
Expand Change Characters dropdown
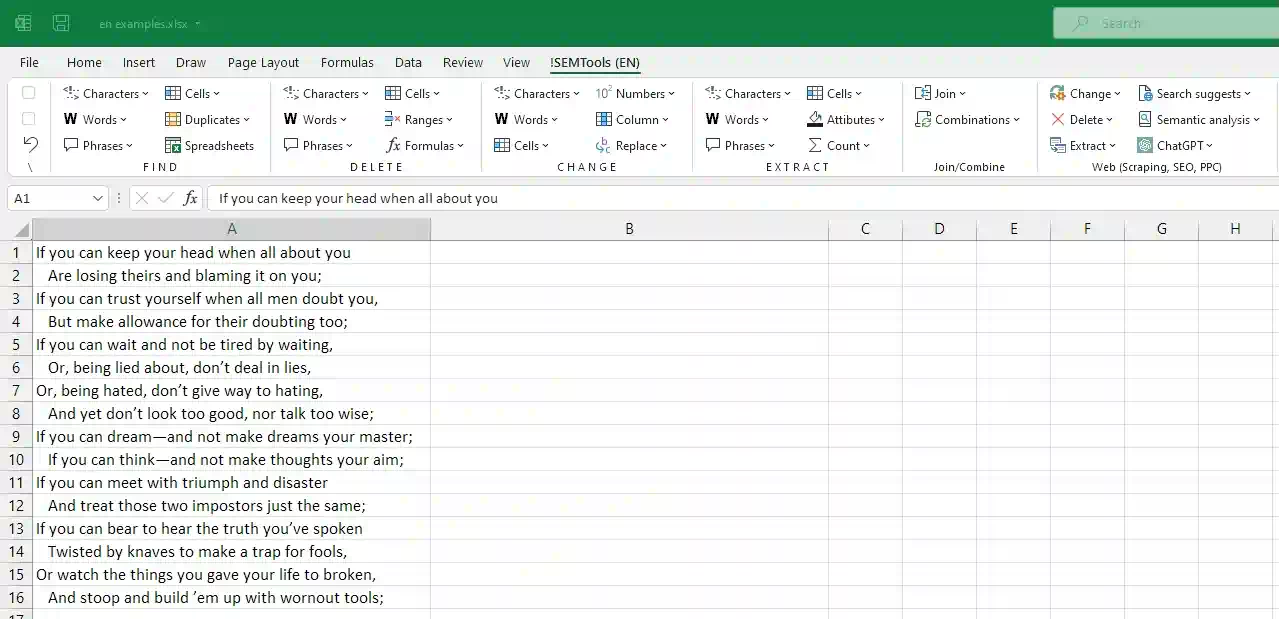576,94
